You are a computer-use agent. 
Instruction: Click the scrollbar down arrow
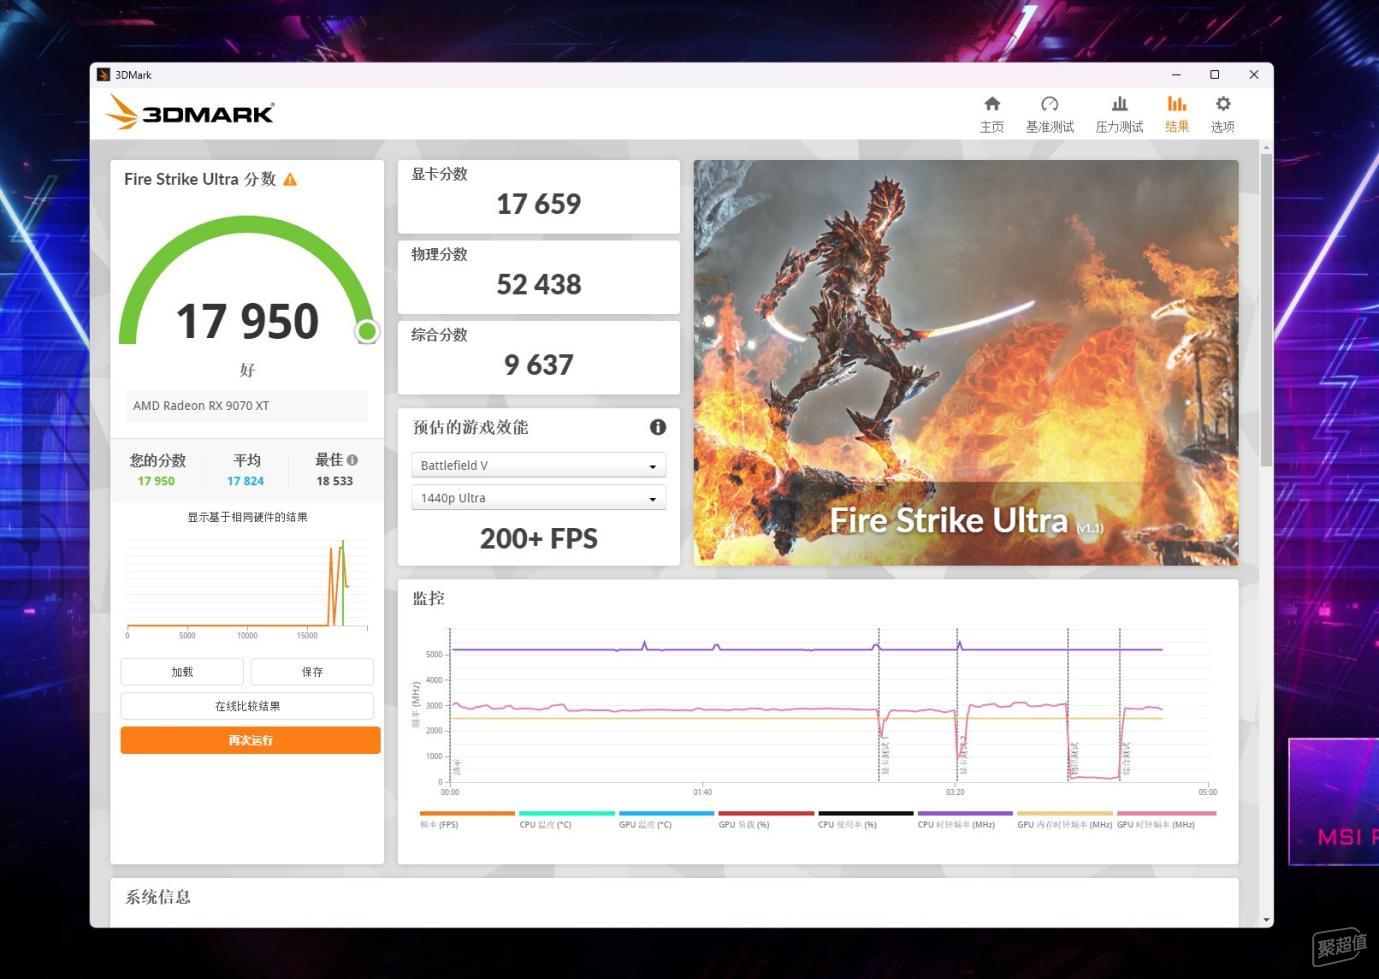[x=1267, y=920]
